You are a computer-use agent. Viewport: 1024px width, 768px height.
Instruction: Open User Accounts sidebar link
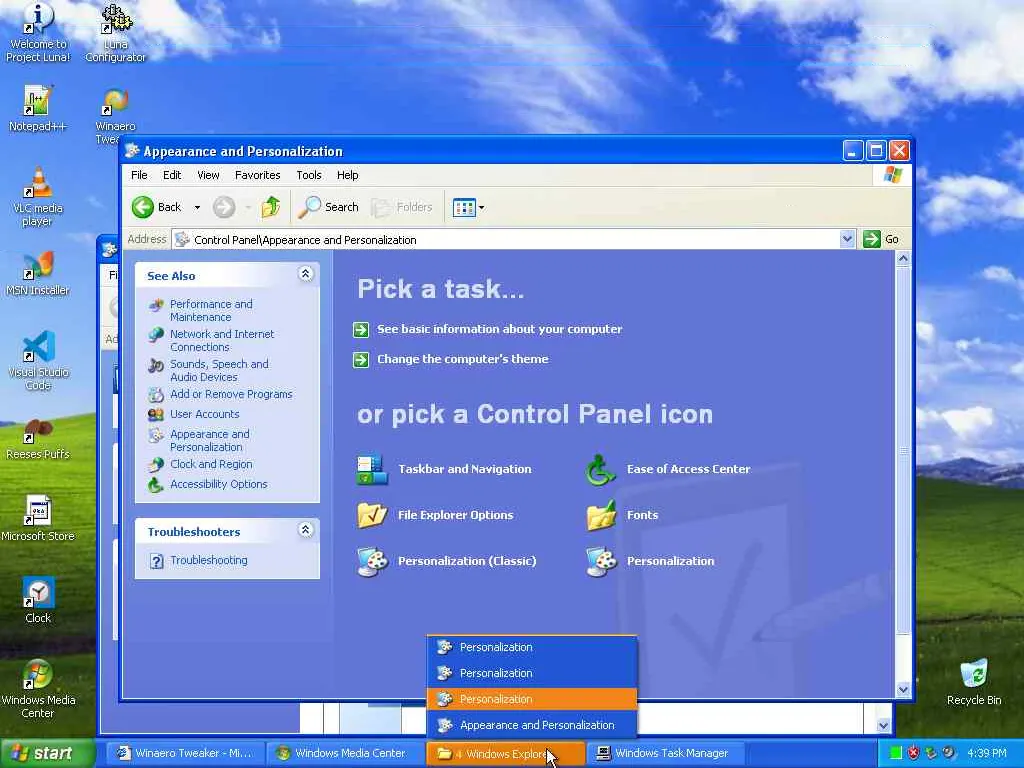point(204,414)
